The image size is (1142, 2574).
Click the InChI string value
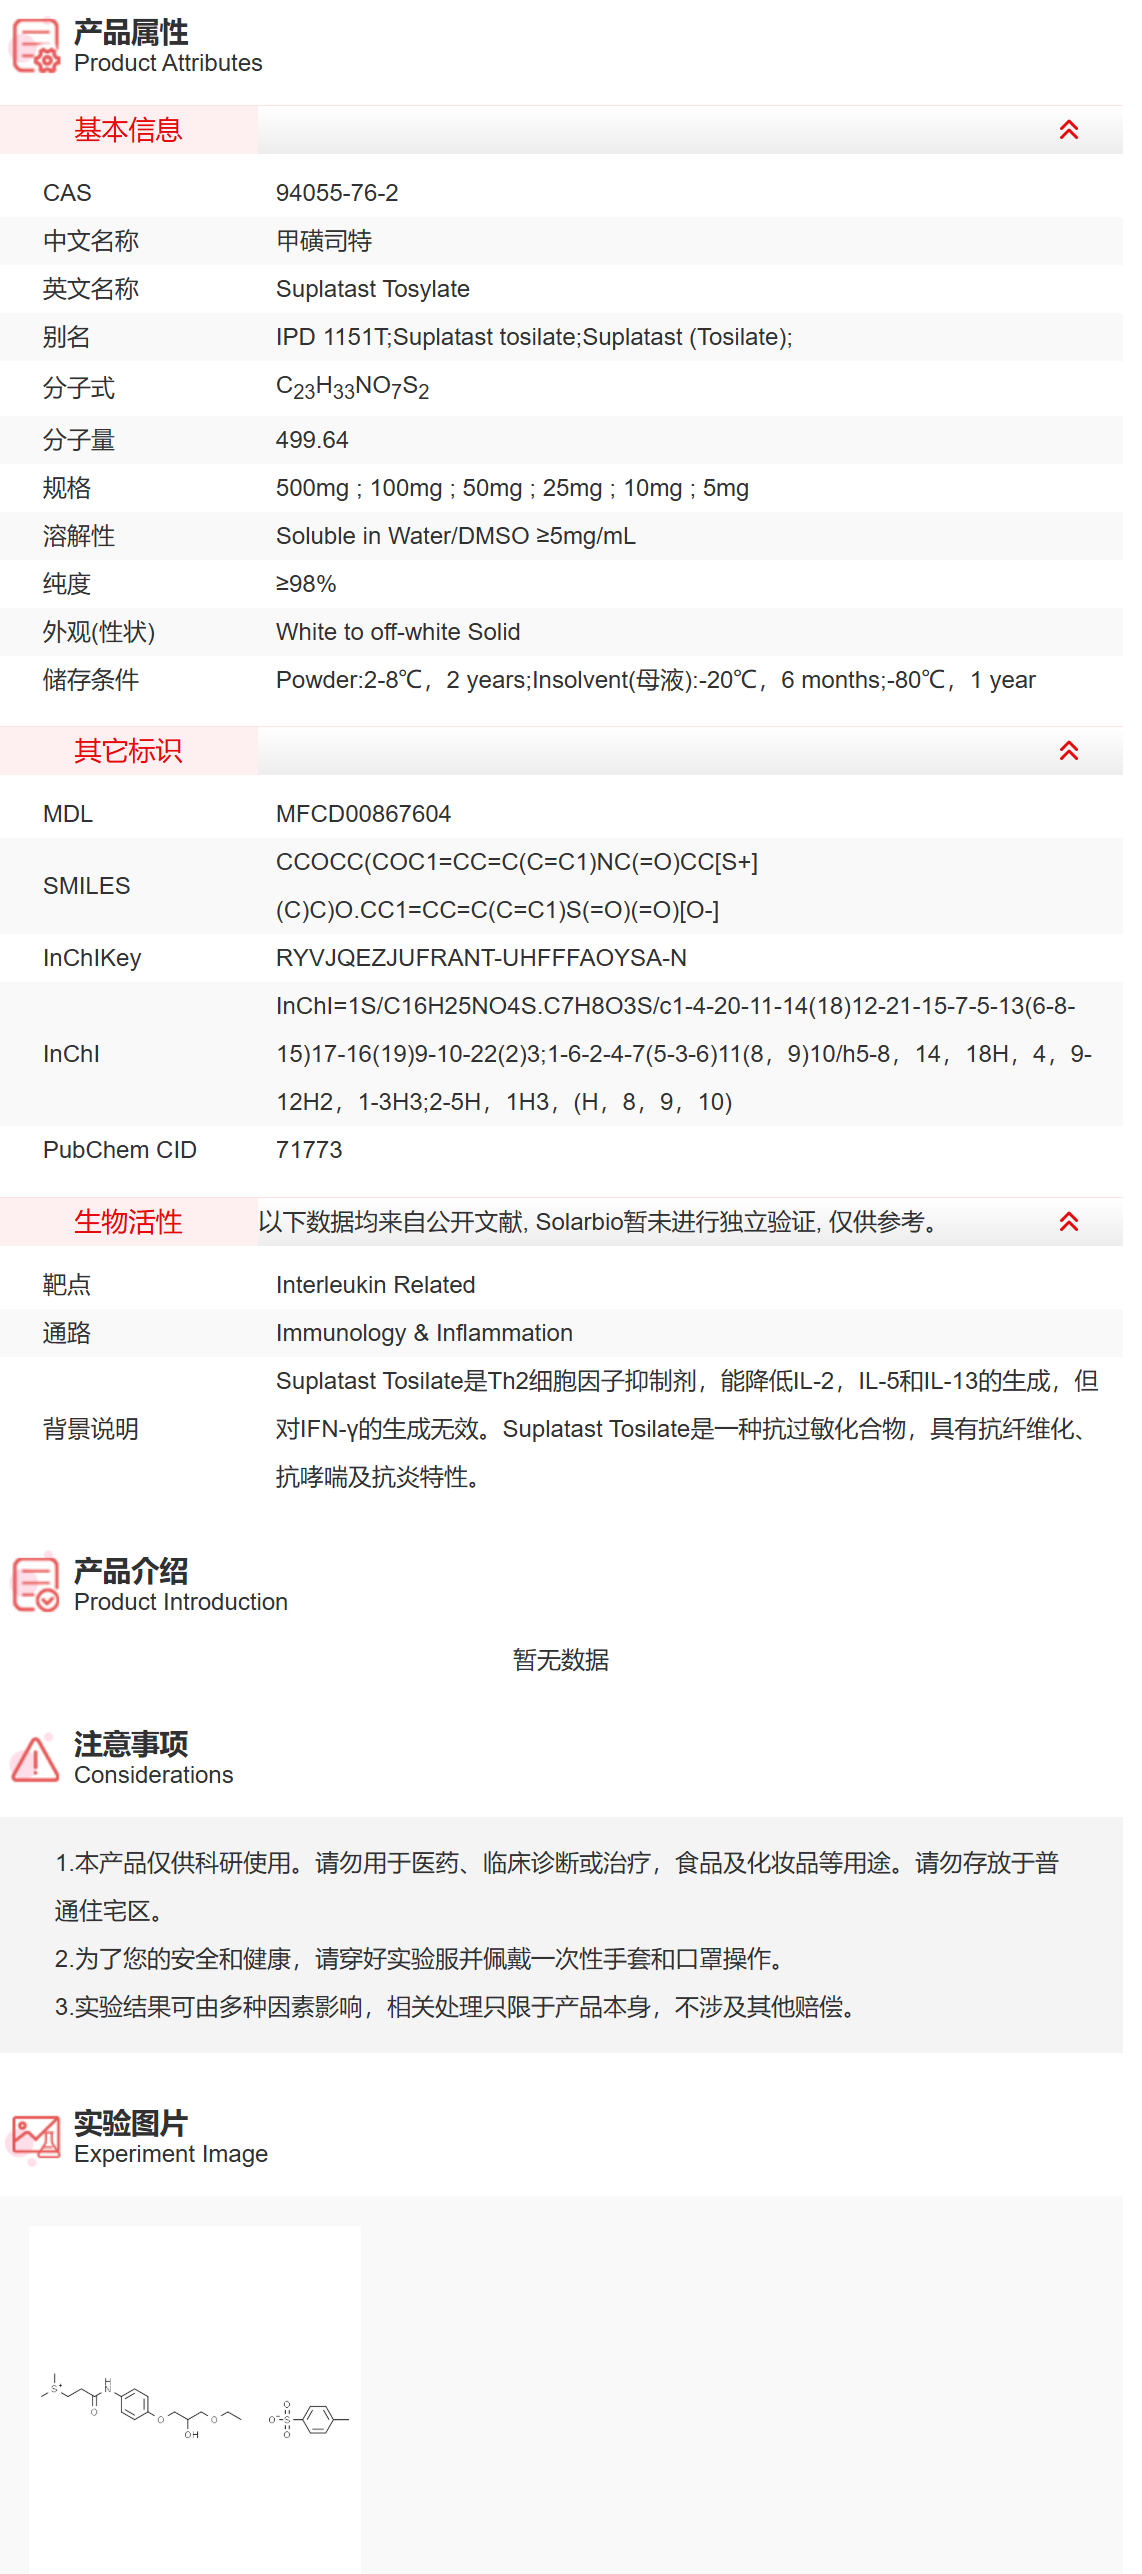click(684, 1054)
